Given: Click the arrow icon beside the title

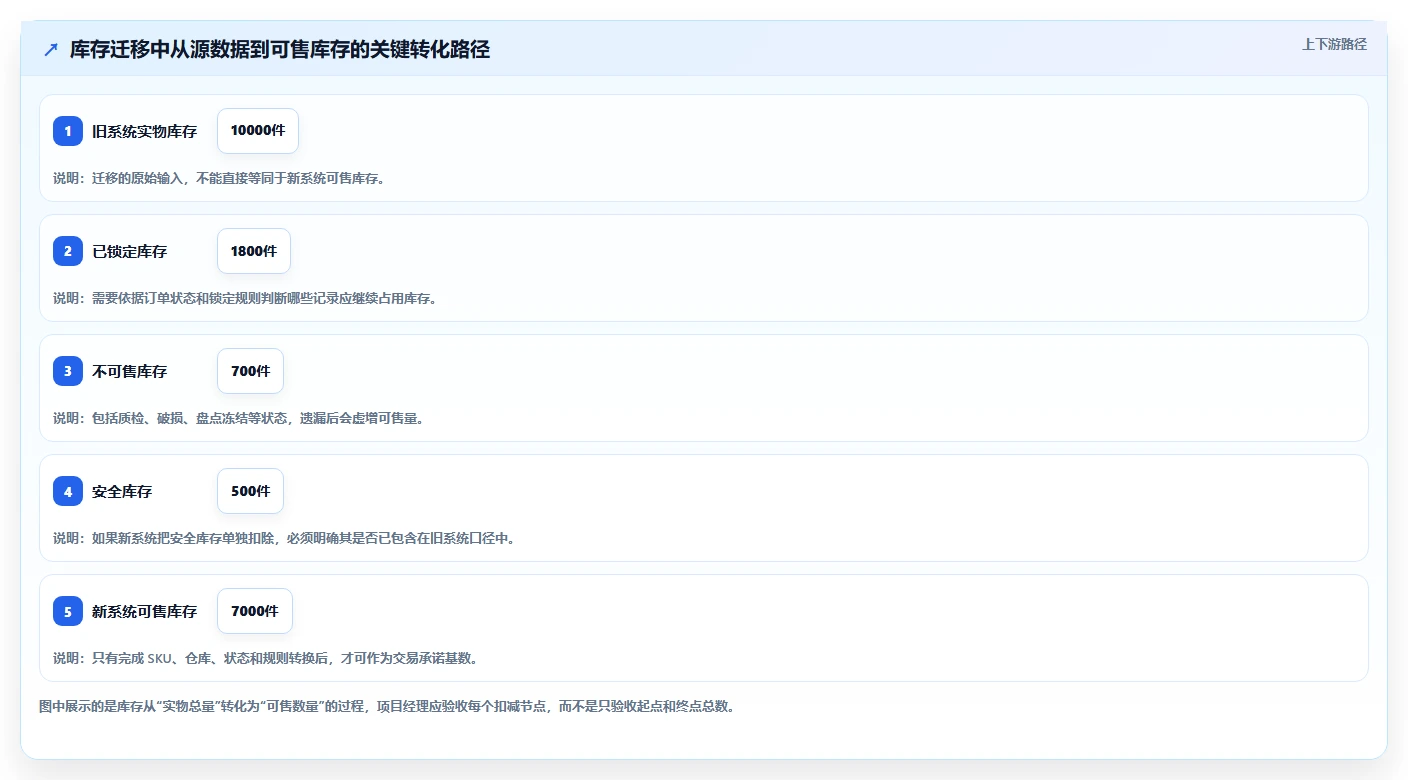Looking at the screenshot, I should (51, 49).
